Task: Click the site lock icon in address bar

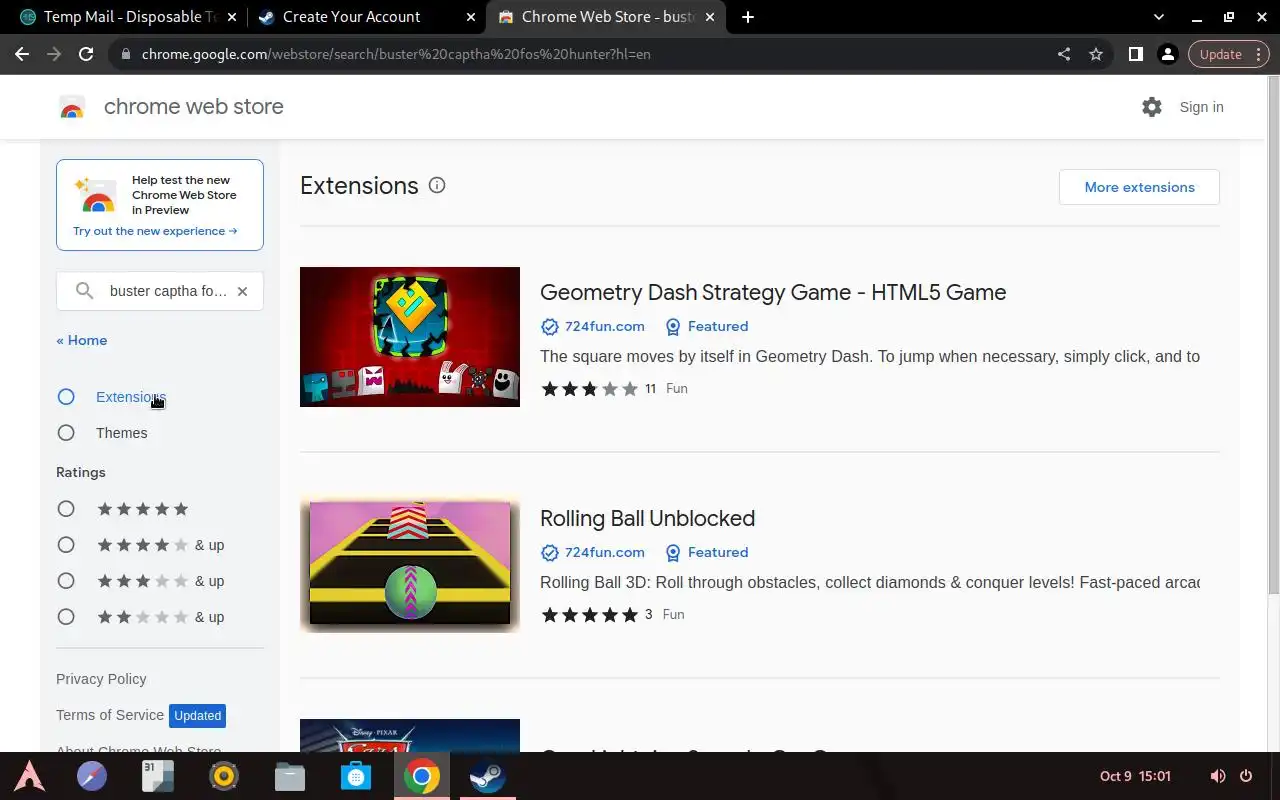Action: pyautogui.click(x=126, y=54)
